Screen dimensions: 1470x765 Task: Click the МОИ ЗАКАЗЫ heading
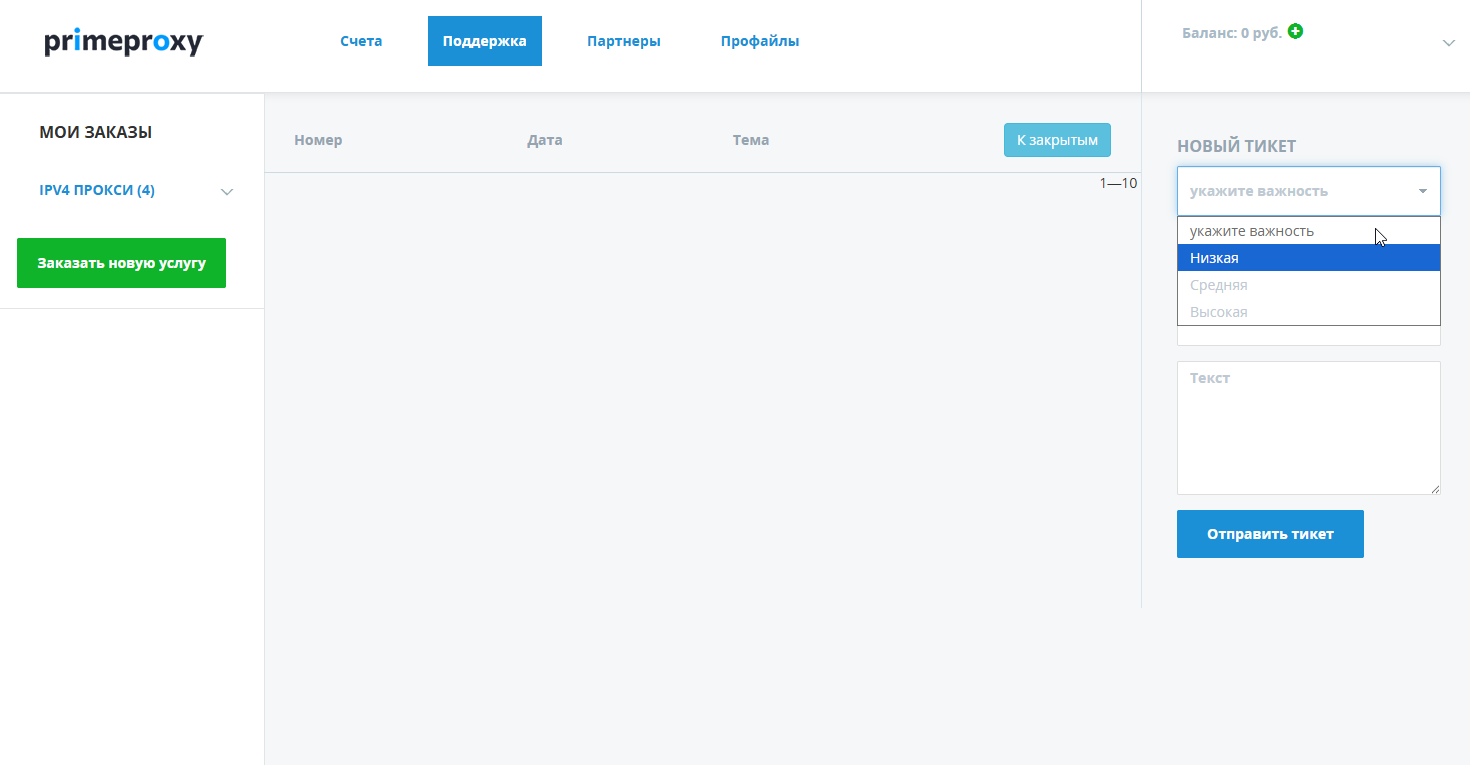point(96,132)
